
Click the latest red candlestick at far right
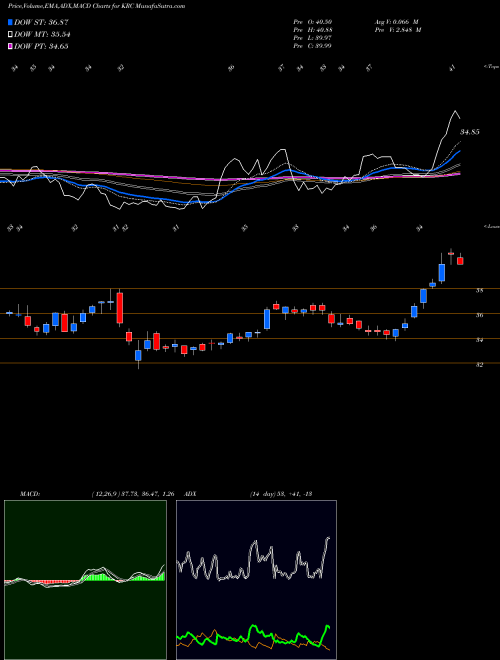pyautogui.click(x=460, y=261)
